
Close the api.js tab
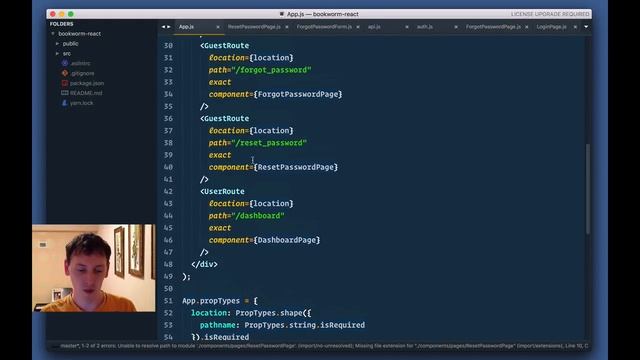point(407,27)
